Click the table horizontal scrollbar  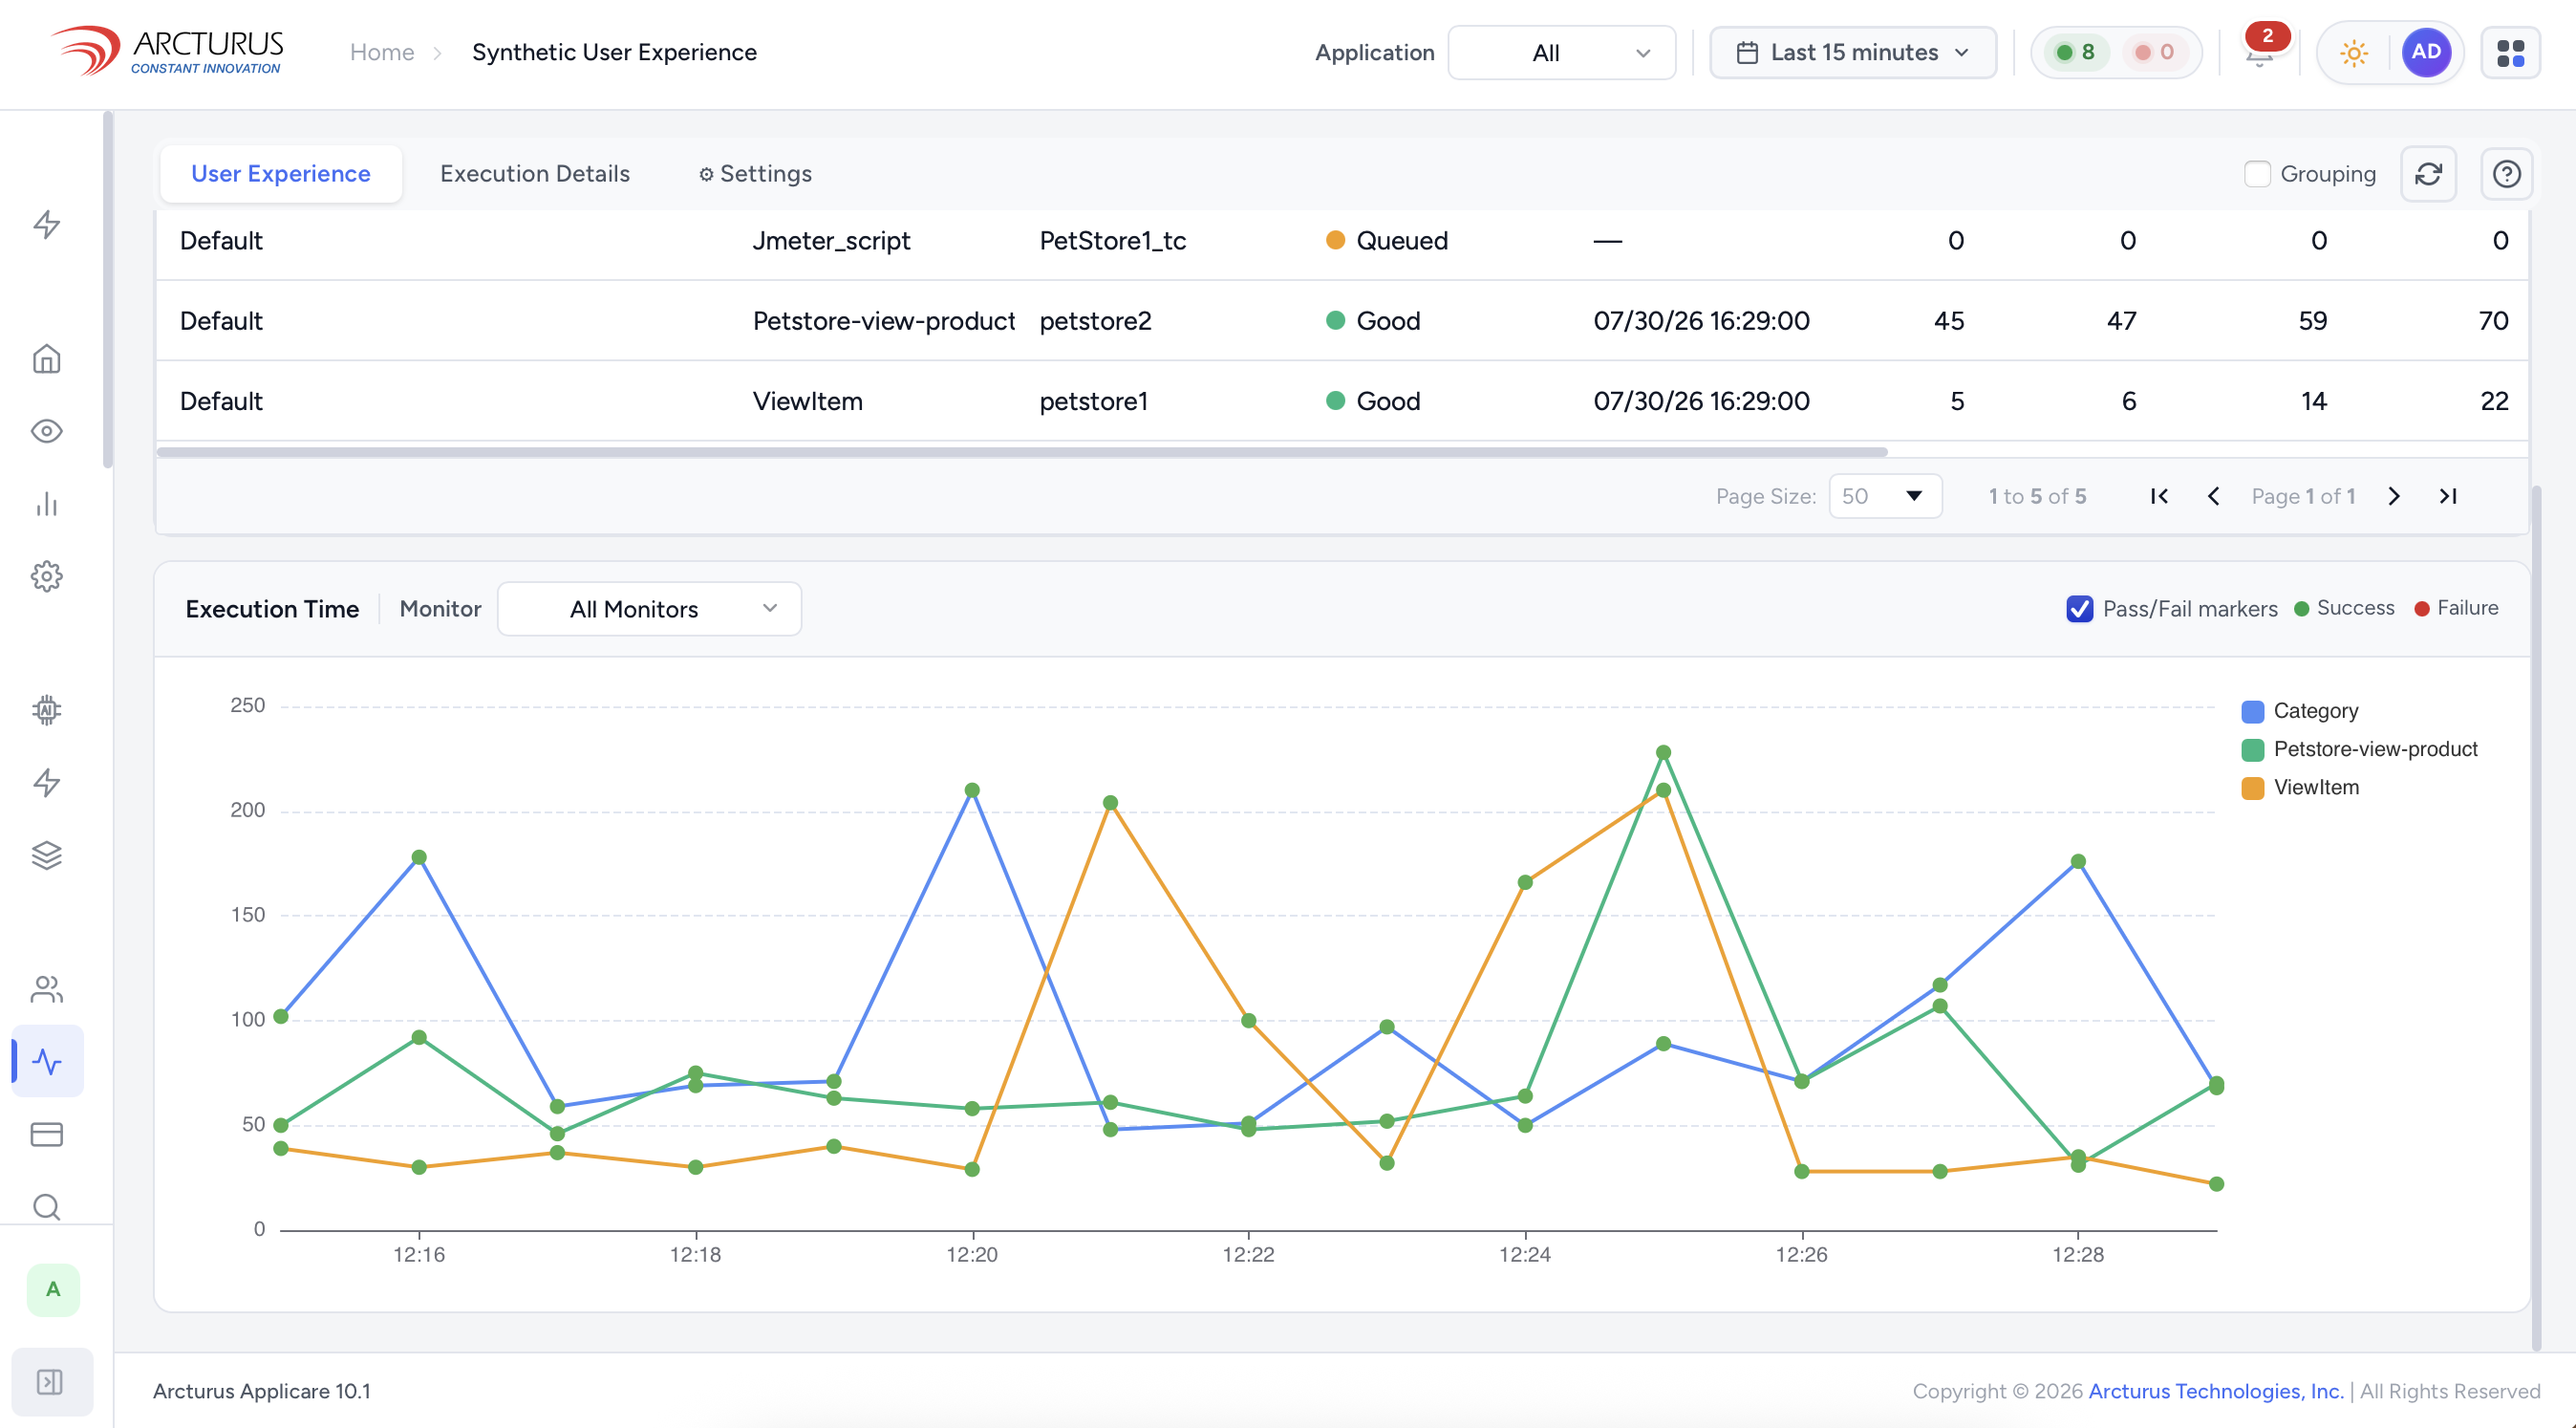coord(1022,452)
